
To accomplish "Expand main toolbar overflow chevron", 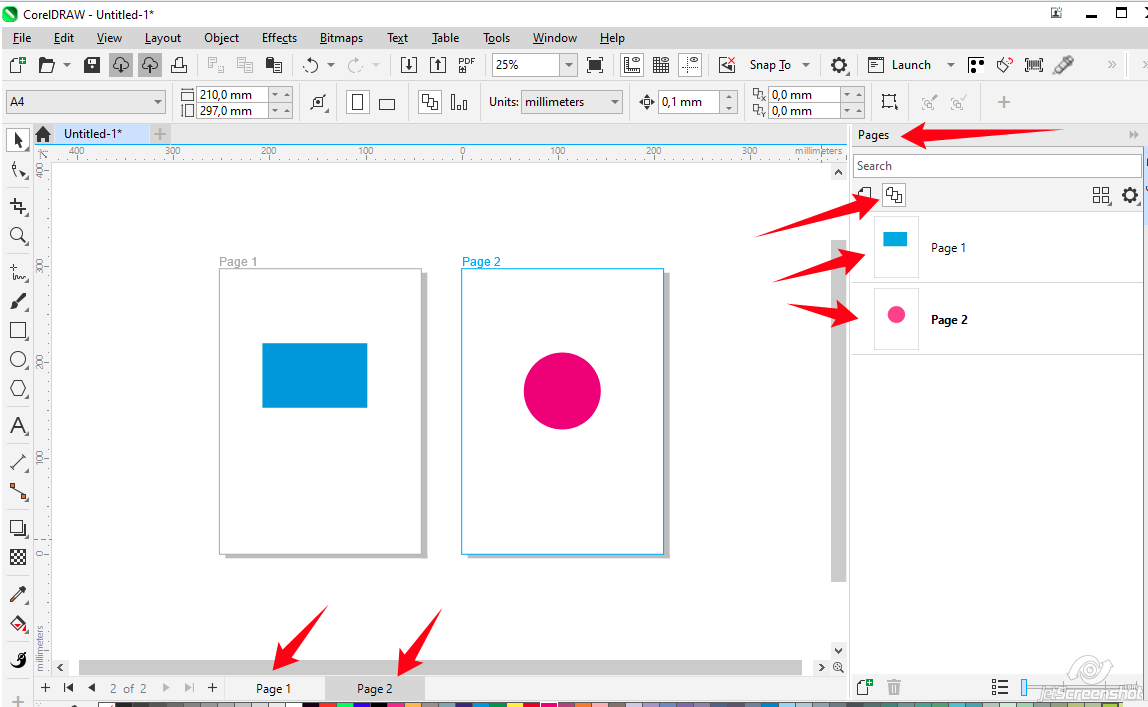I will click(1112, 65).
